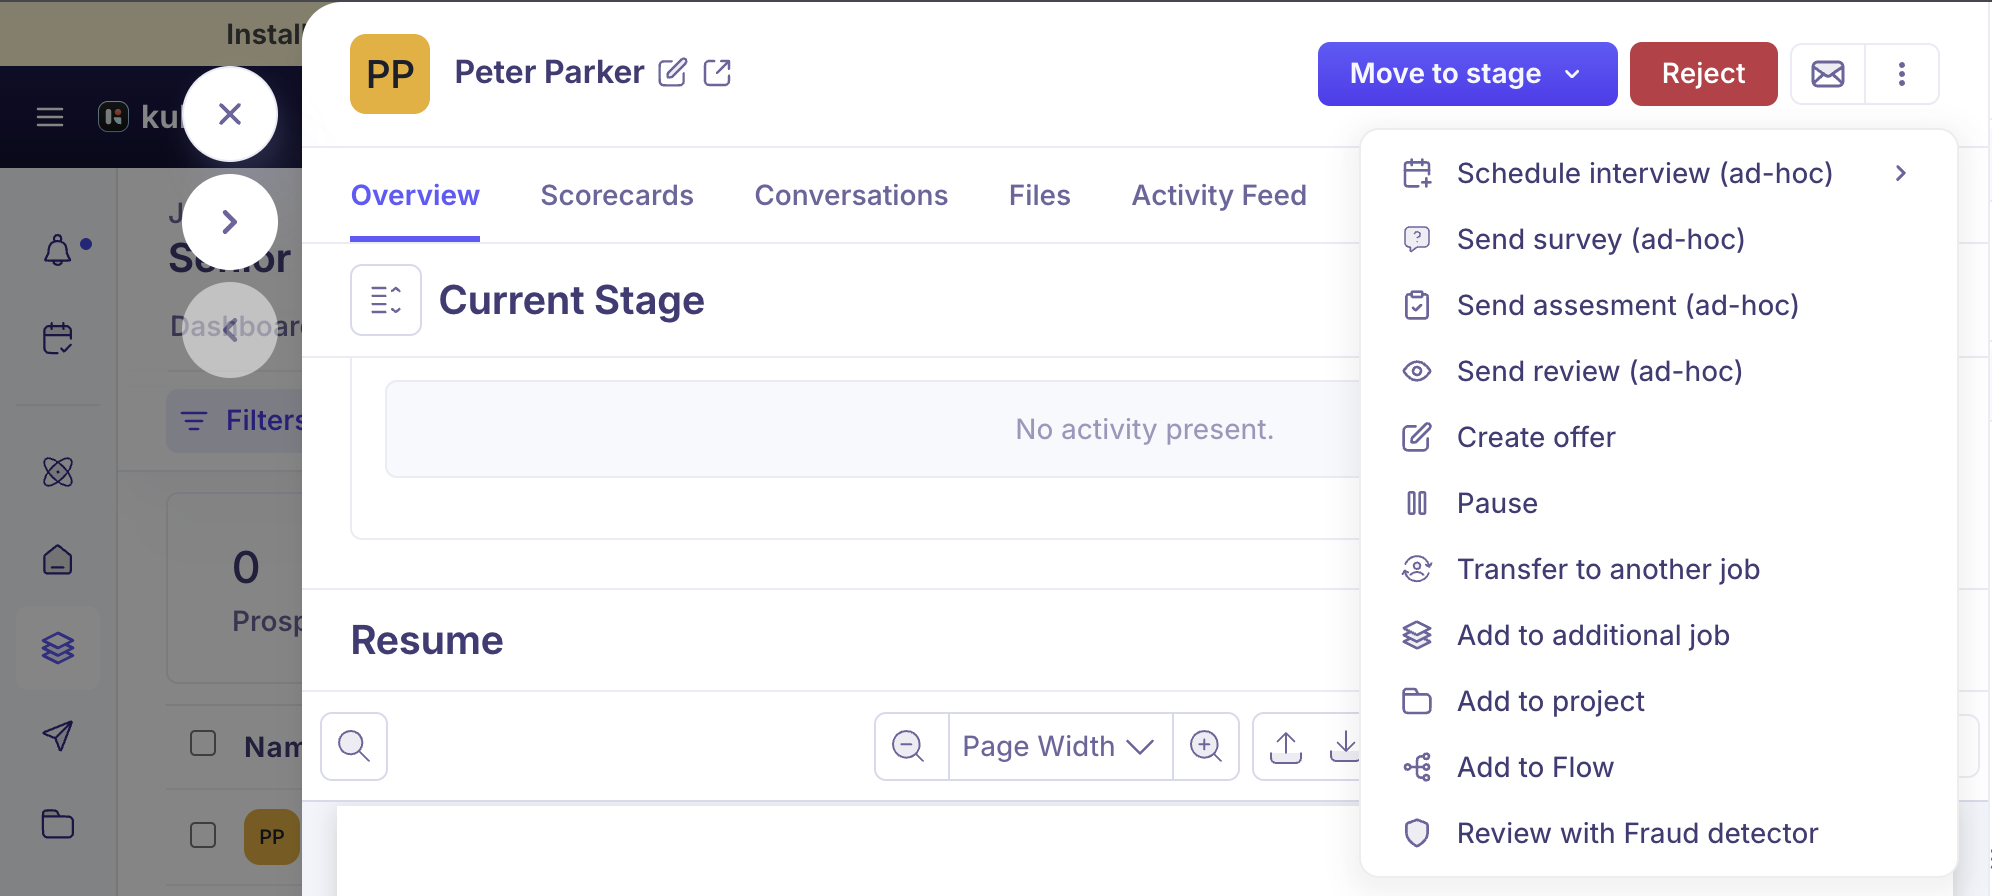Switch to the Overview tab
The width and height of the screenshot is (1992, 896).
(415, 195)
